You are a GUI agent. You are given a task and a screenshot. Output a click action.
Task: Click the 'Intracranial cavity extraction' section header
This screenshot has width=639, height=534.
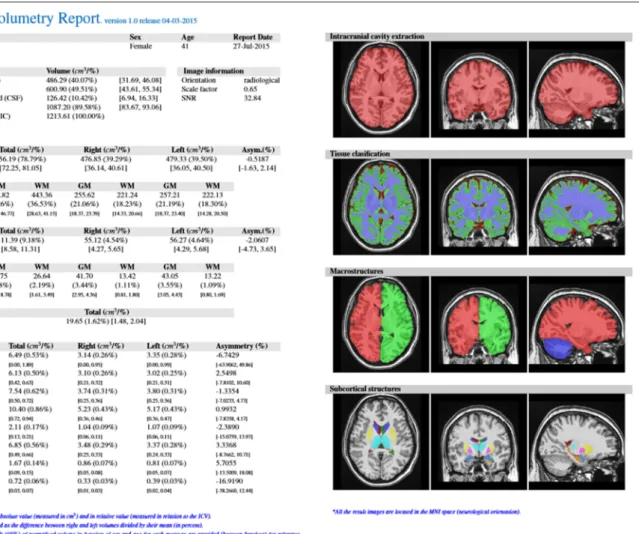pos(377,36)
